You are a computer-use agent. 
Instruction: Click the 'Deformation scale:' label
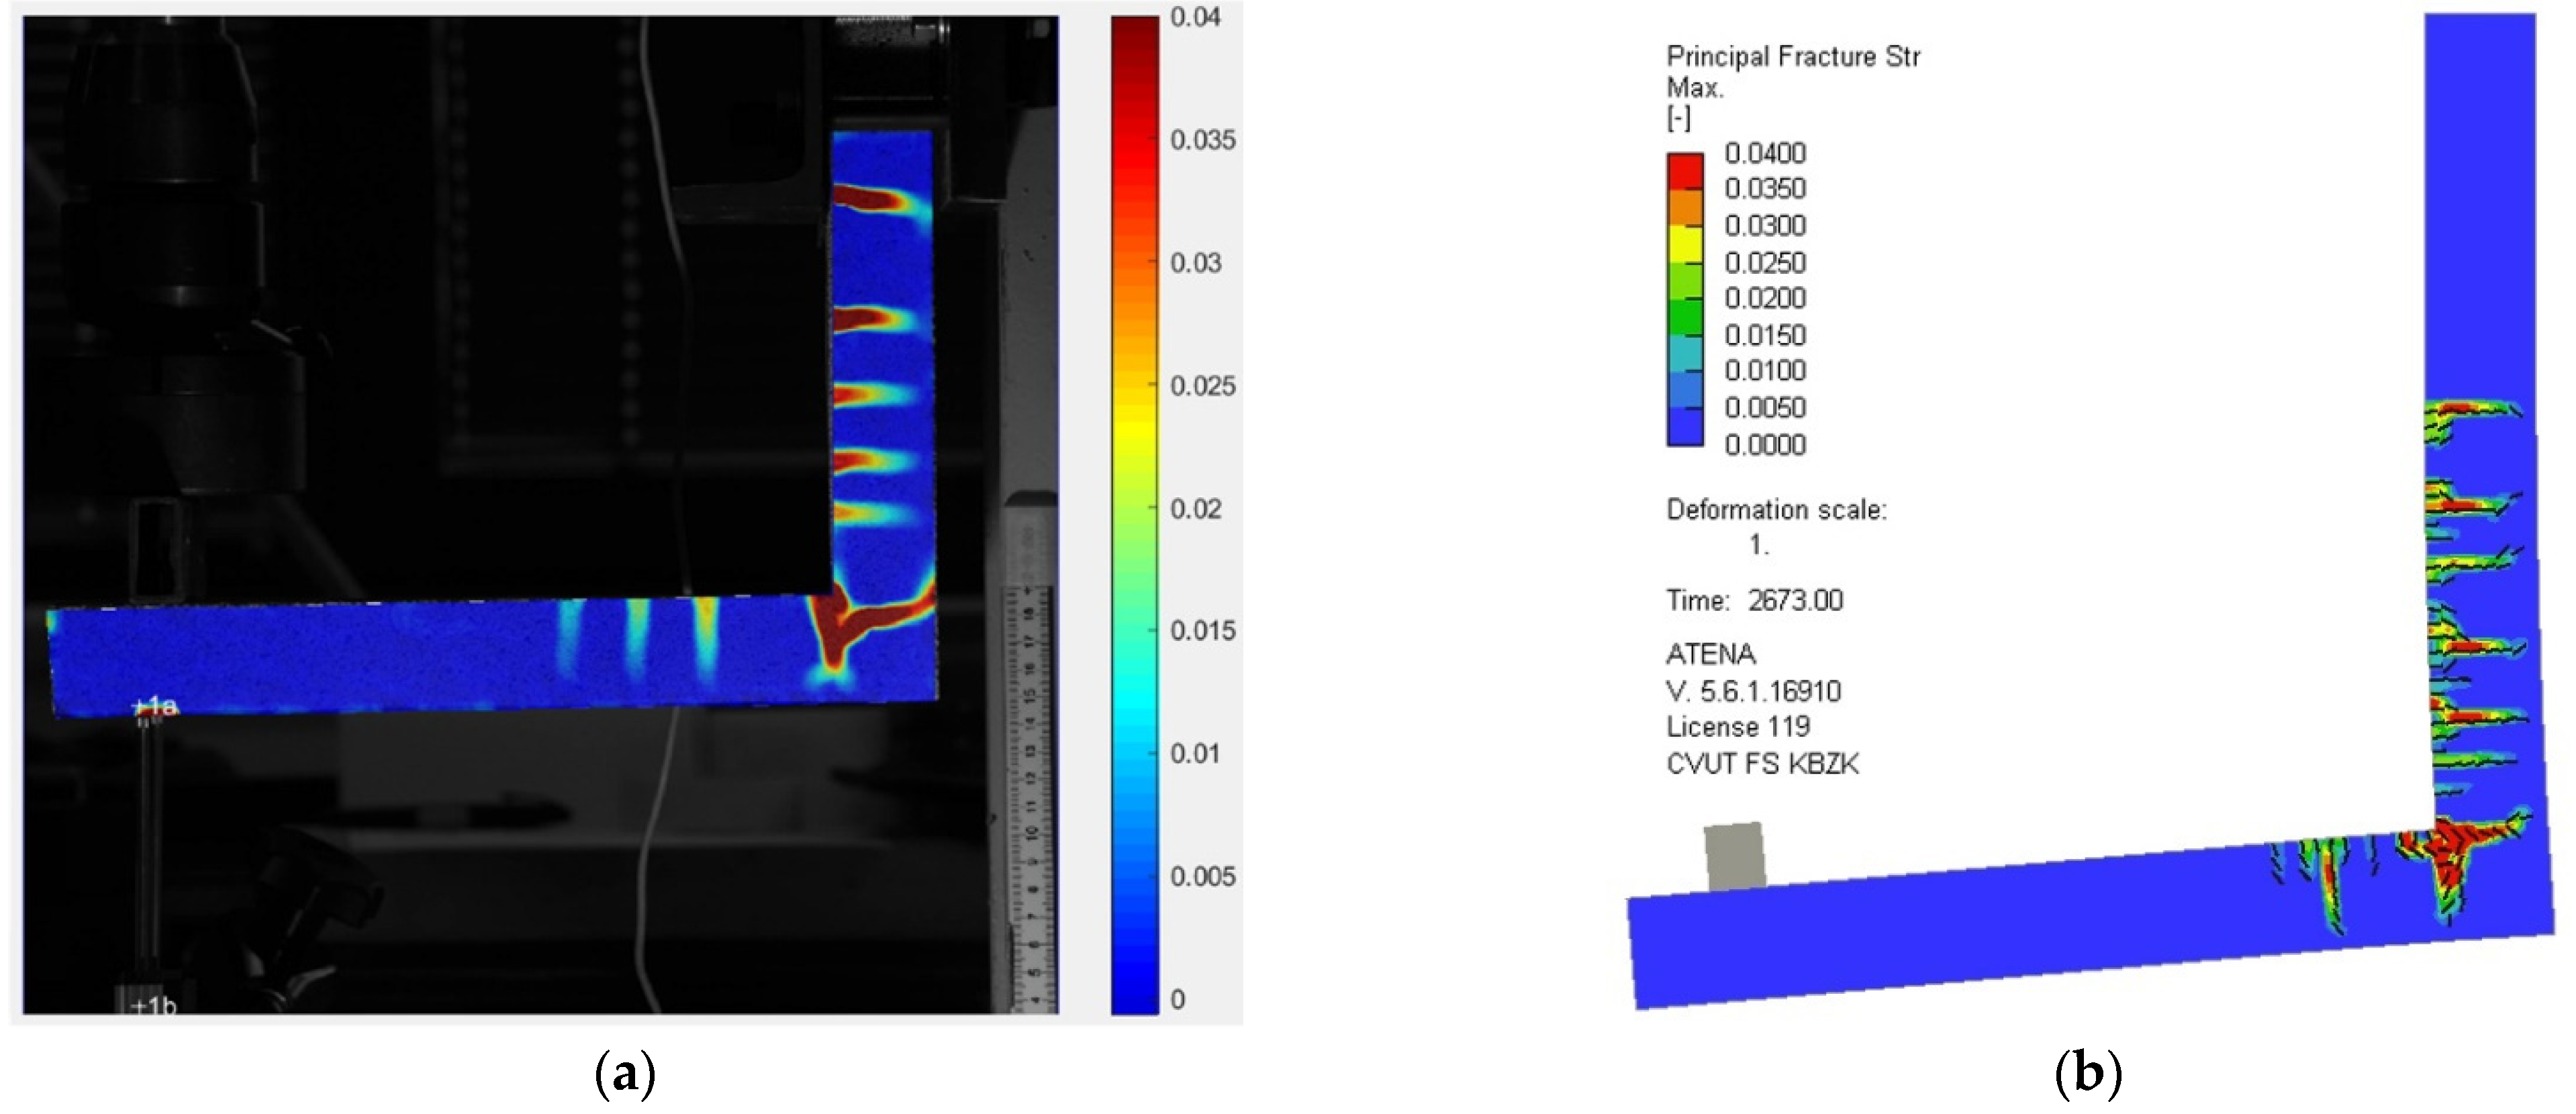(x=1776, y=510)
